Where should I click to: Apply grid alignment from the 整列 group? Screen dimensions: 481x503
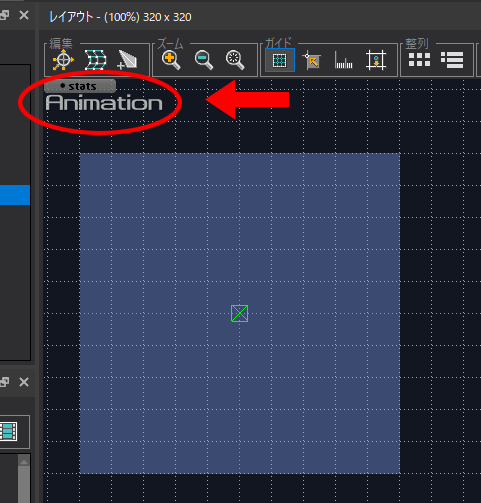[419, 60]
